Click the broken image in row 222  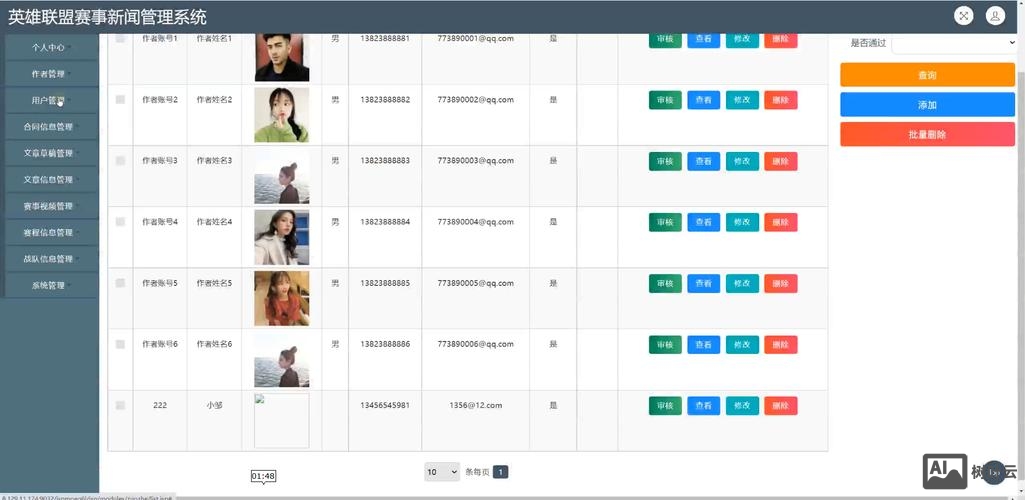(281, 420)
